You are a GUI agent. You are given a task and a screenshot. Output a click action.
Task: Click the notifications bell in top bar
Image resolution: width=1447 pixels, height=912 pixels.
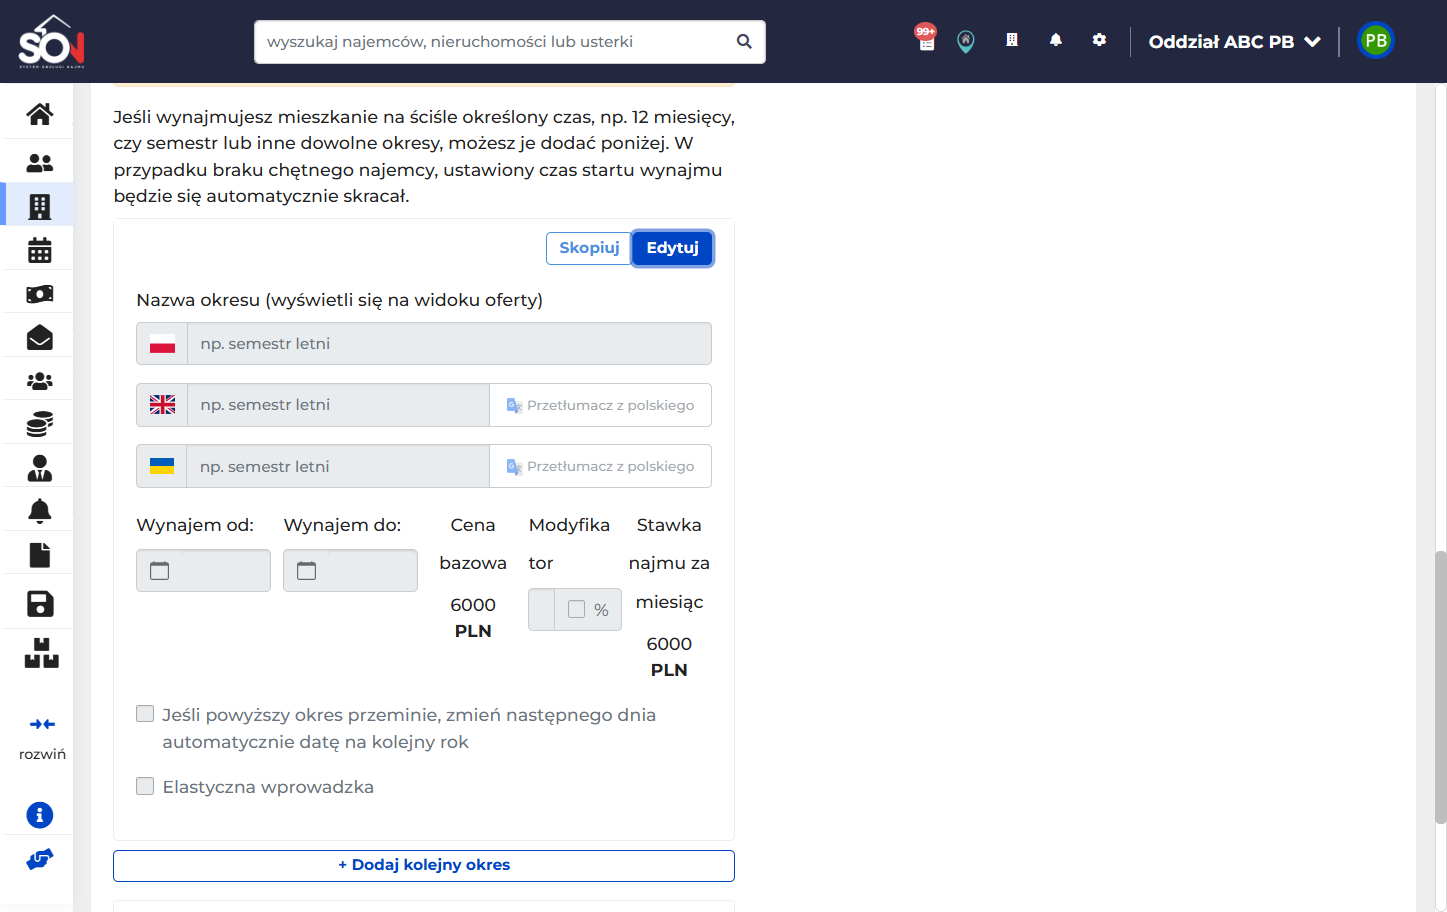(1056, 40)
